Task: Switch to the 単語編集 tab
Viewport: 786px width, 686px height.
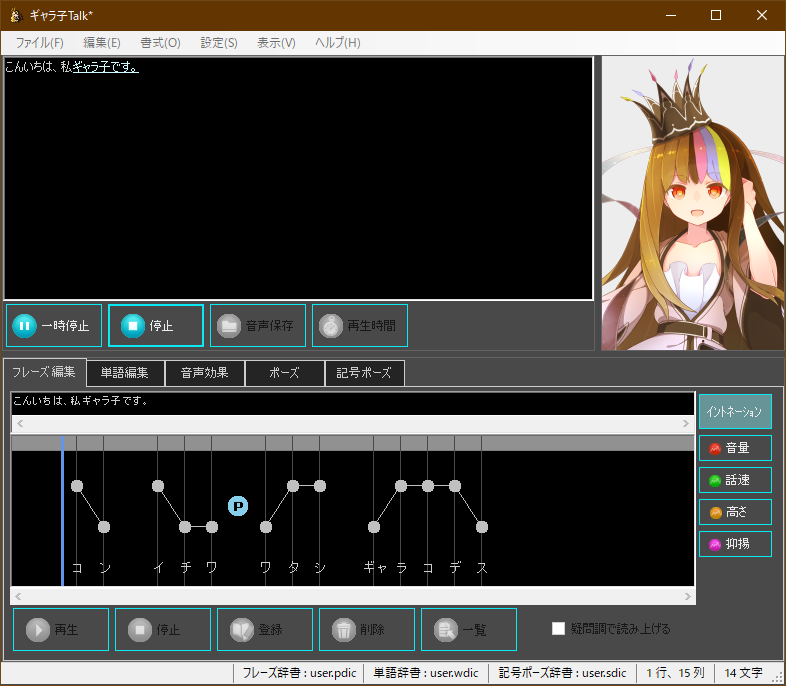Action: [x=125, y=373]
